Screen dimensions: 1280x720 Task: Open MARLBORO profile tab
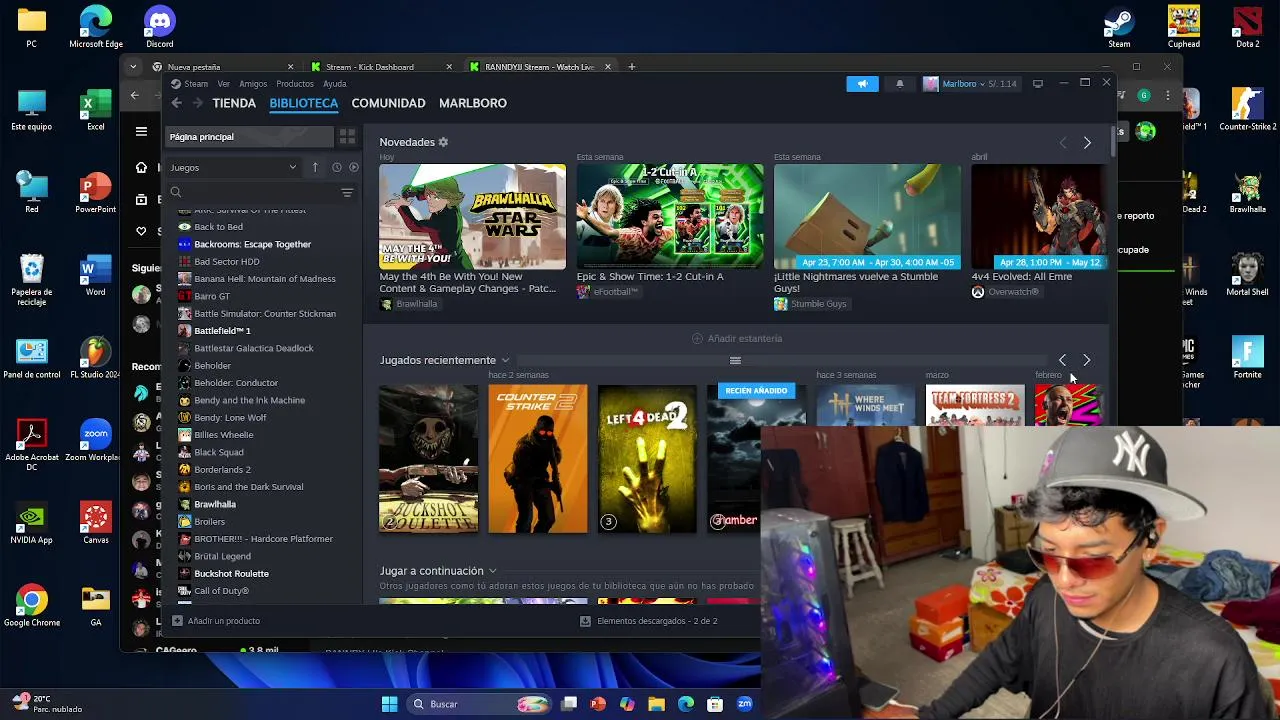pos(473,103)
